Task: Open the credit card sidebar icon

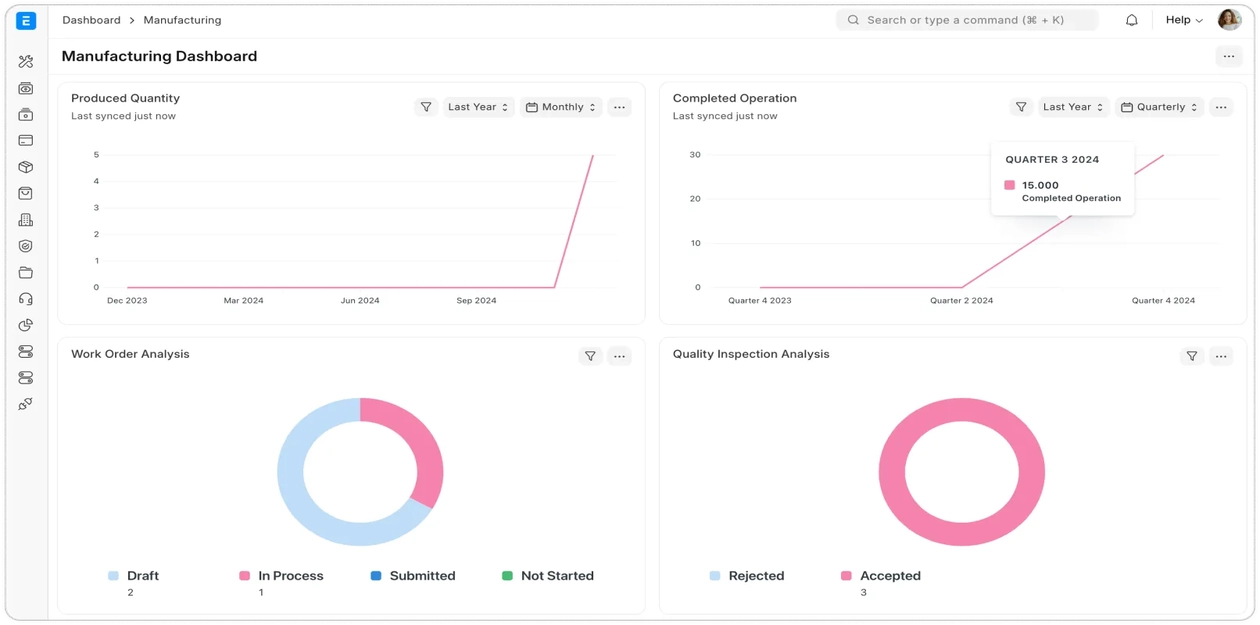Action: (x=26, y=141)
